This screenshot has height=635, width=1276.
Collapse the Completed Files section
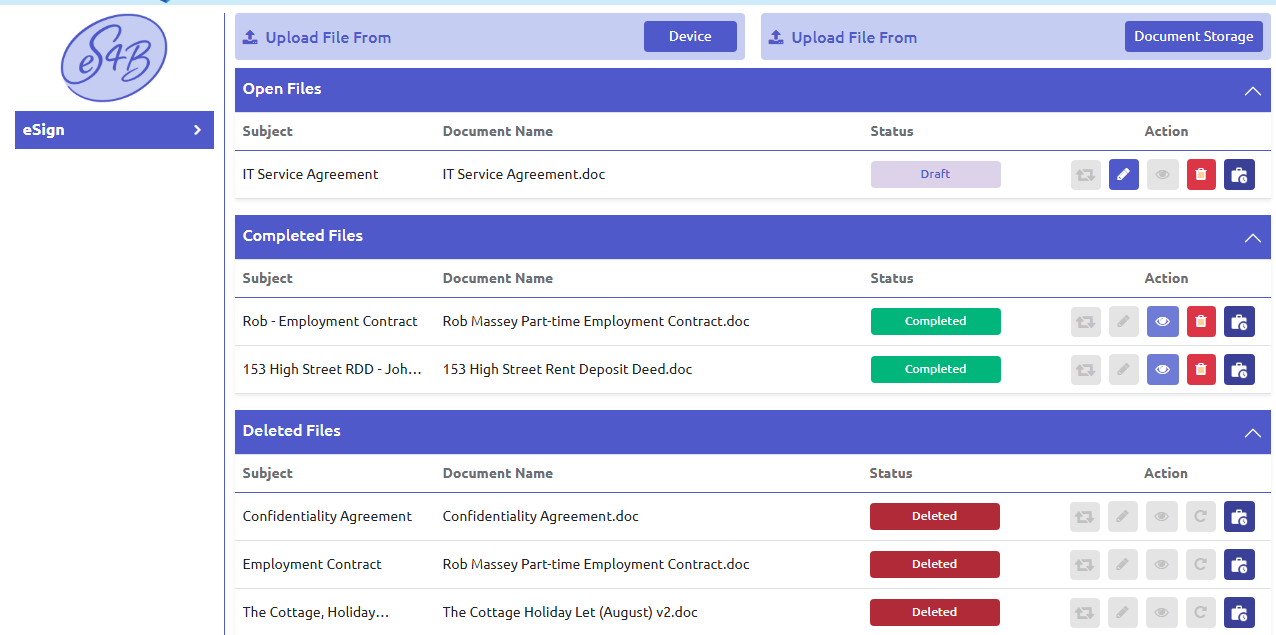coord(1252,238)
